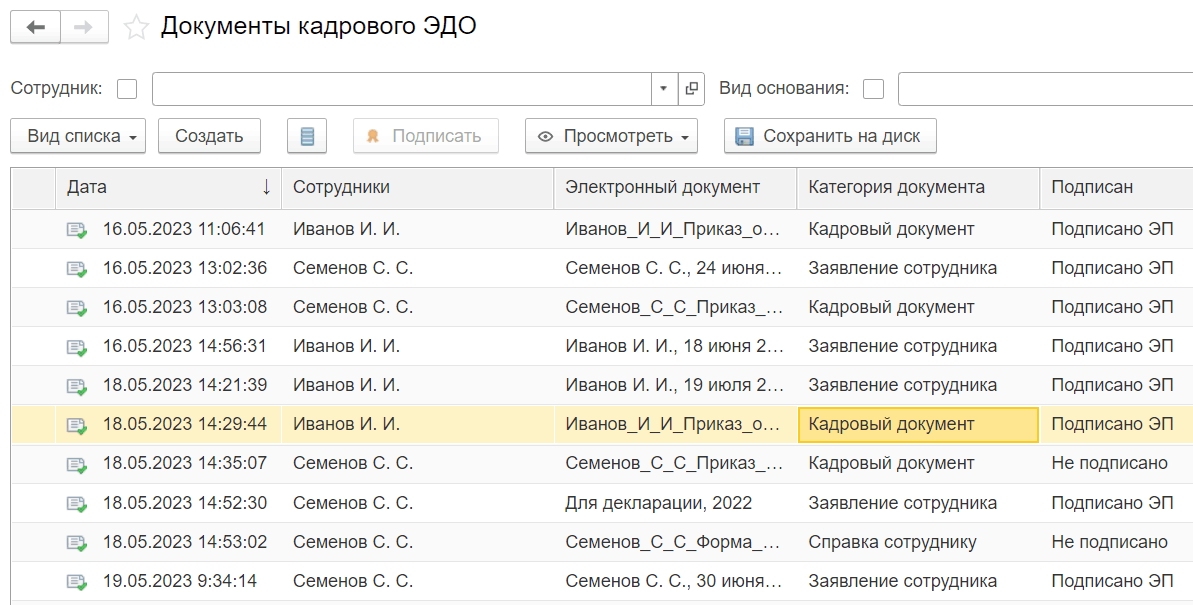
Task: Enable the Сотрудник filter checkbox
Action: [127, 89]
